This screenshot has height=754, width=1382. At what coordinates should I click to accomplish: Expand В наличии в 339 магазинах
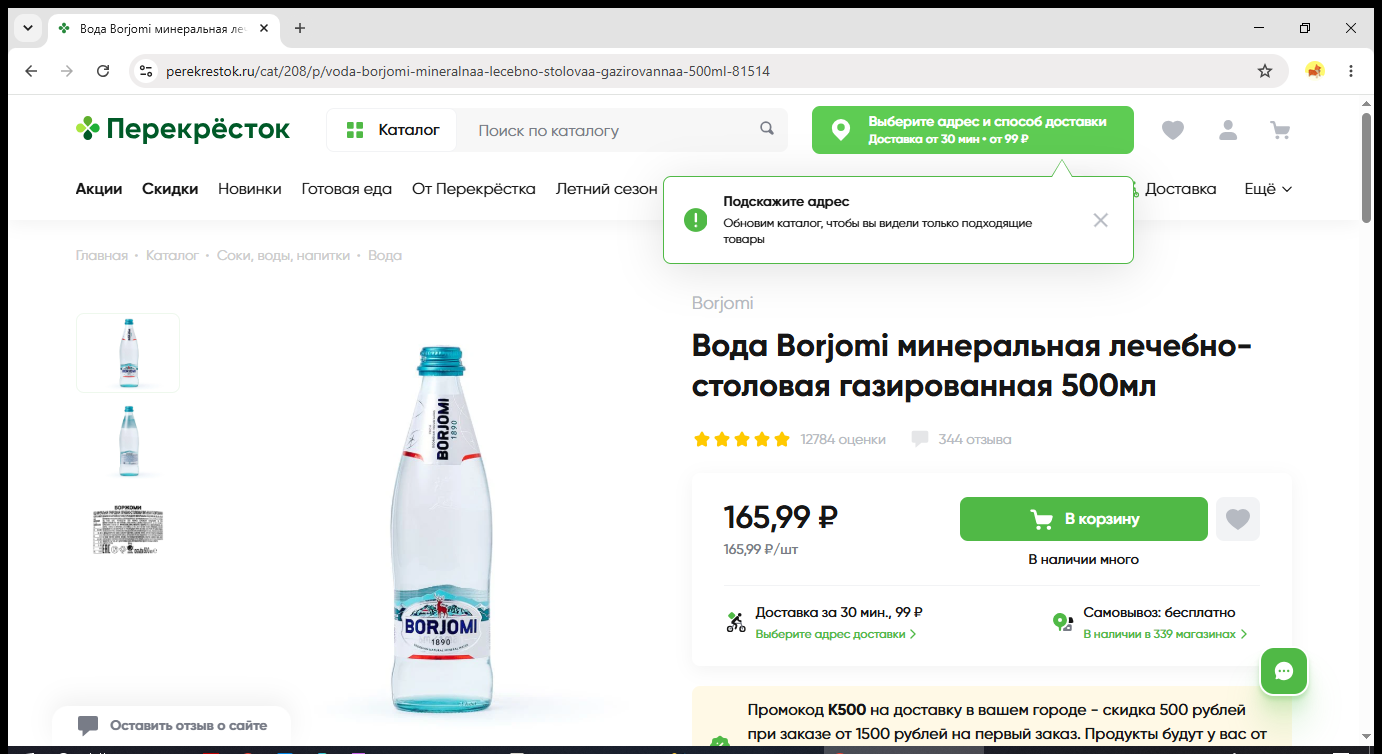(1165, 634)
